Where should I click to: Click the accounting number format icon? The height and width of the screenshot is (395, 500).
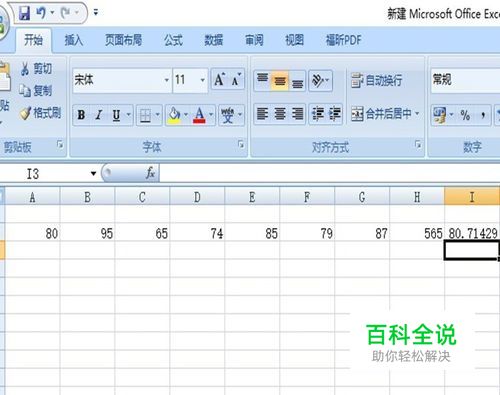(440, 115)
